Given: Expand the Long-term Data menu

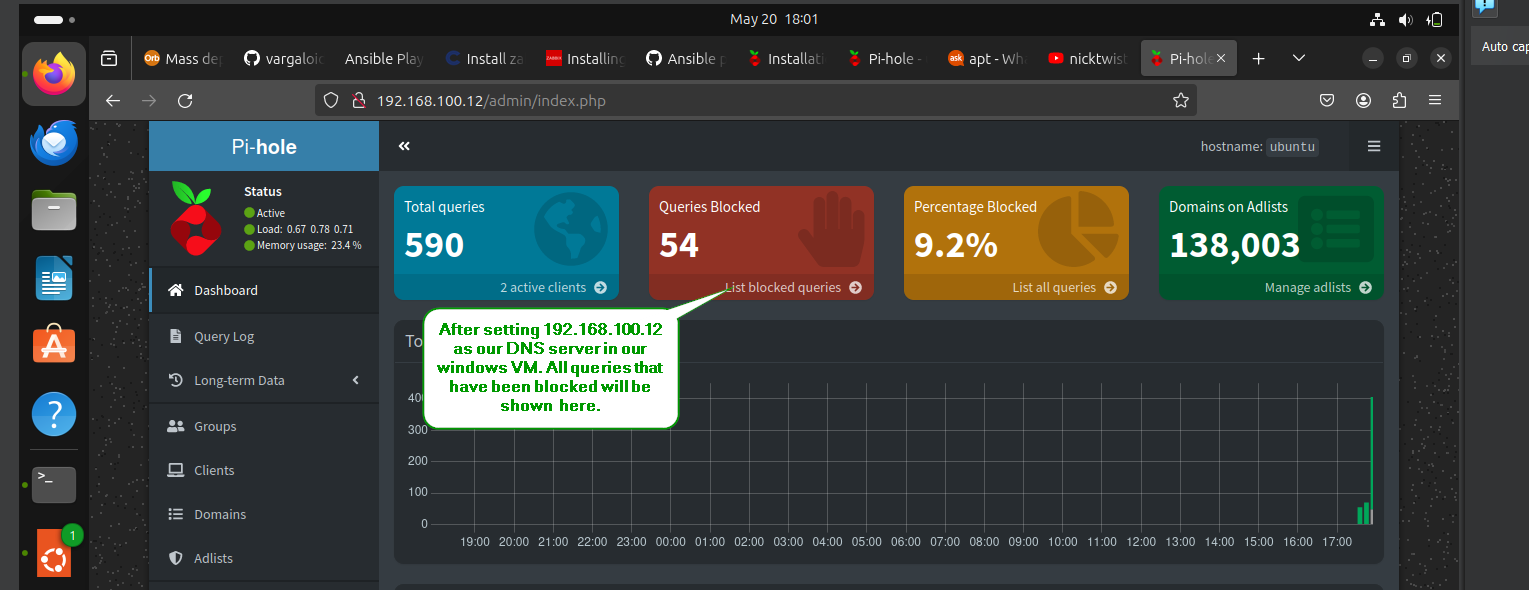Looking at the screenshot, I should coord(264,380).
